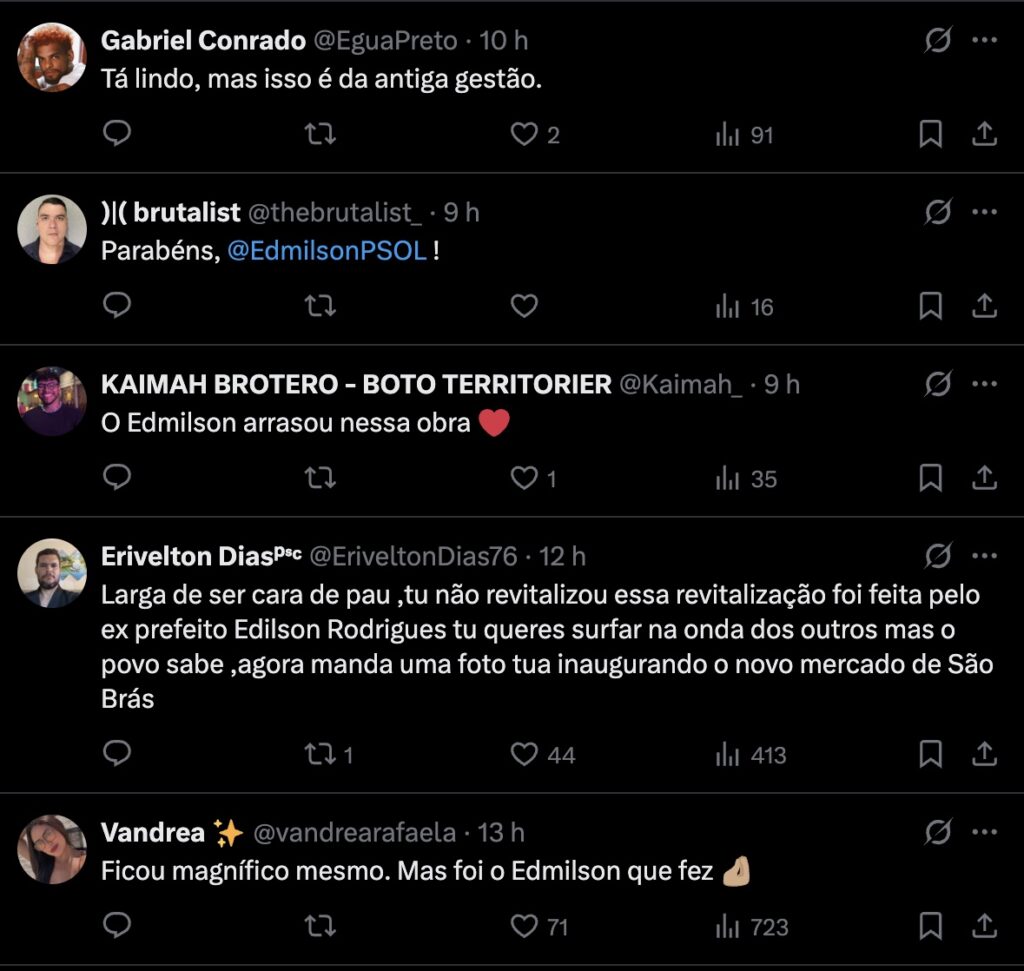Like Gabriel Conrado's tweet

pyautogui.click(x=524, y=134)
